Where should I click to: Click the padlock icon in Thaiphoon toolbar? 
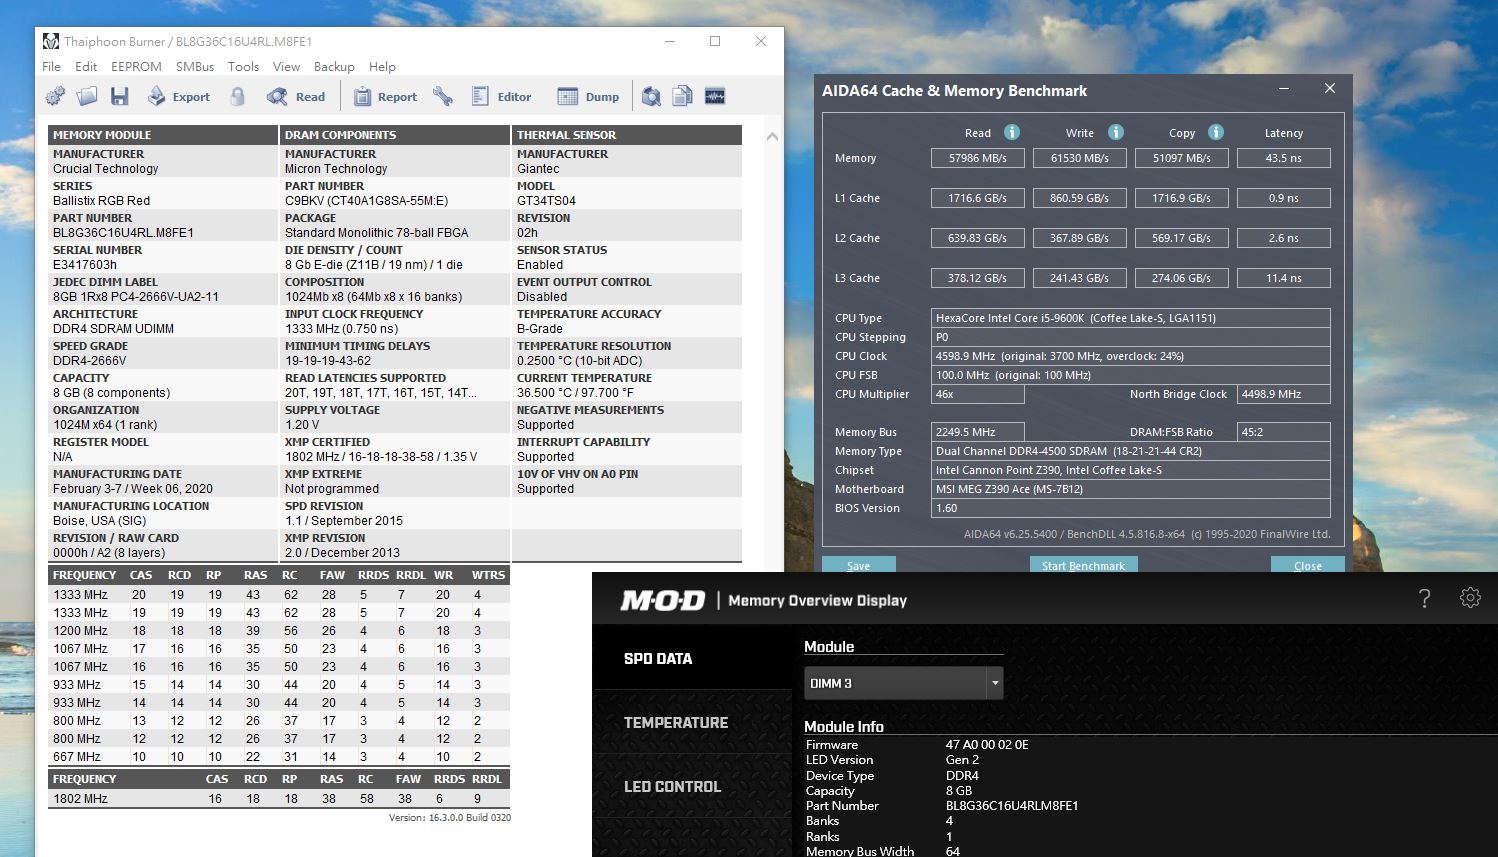click(238, 96)
